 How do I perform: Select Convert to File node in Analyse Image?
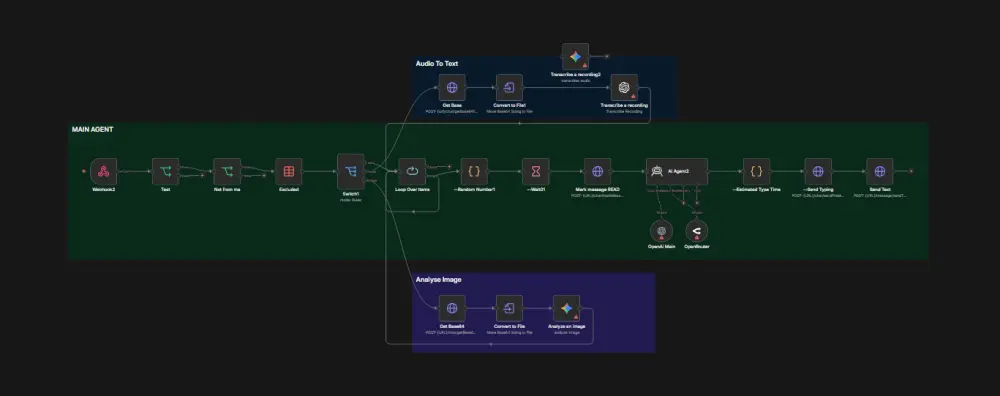coord(509,309)
